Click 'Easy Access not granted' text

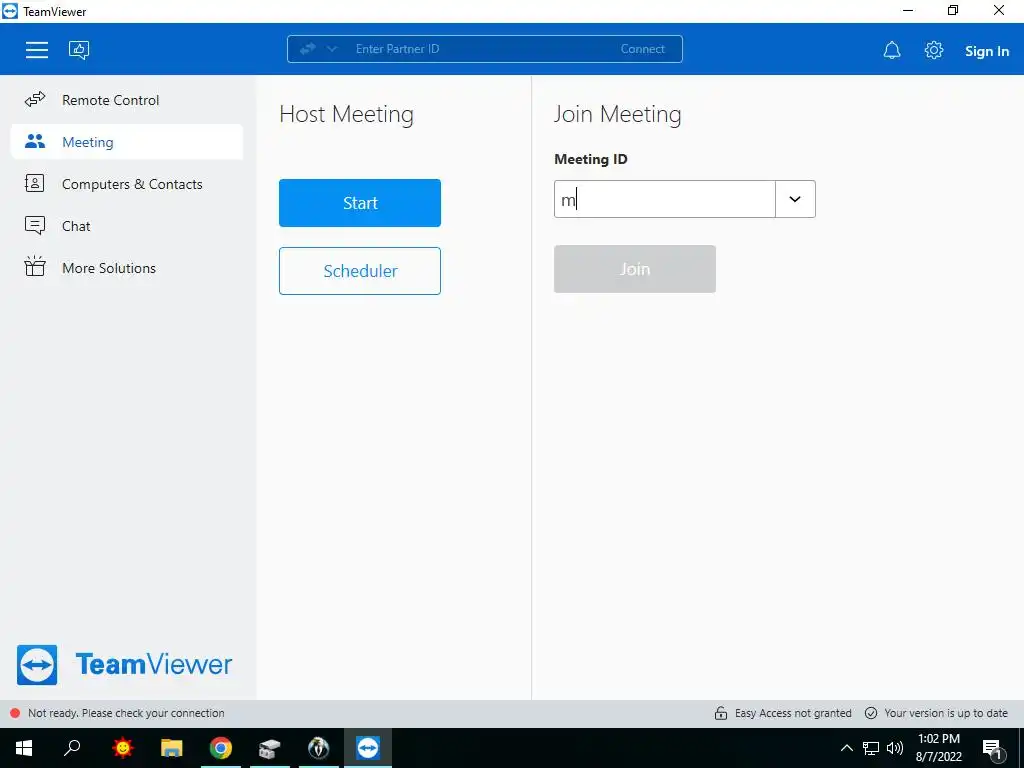[793, 713]
